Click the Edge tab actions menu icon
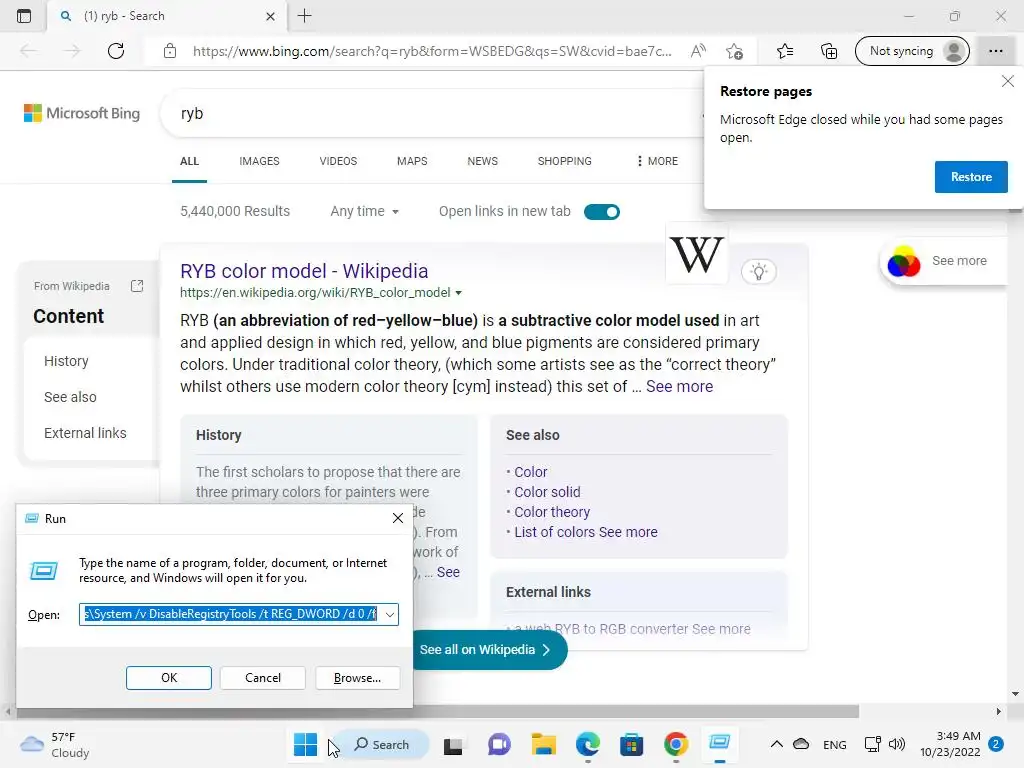The height and width of the screenshot is (768, 1024). coord(24,16)
